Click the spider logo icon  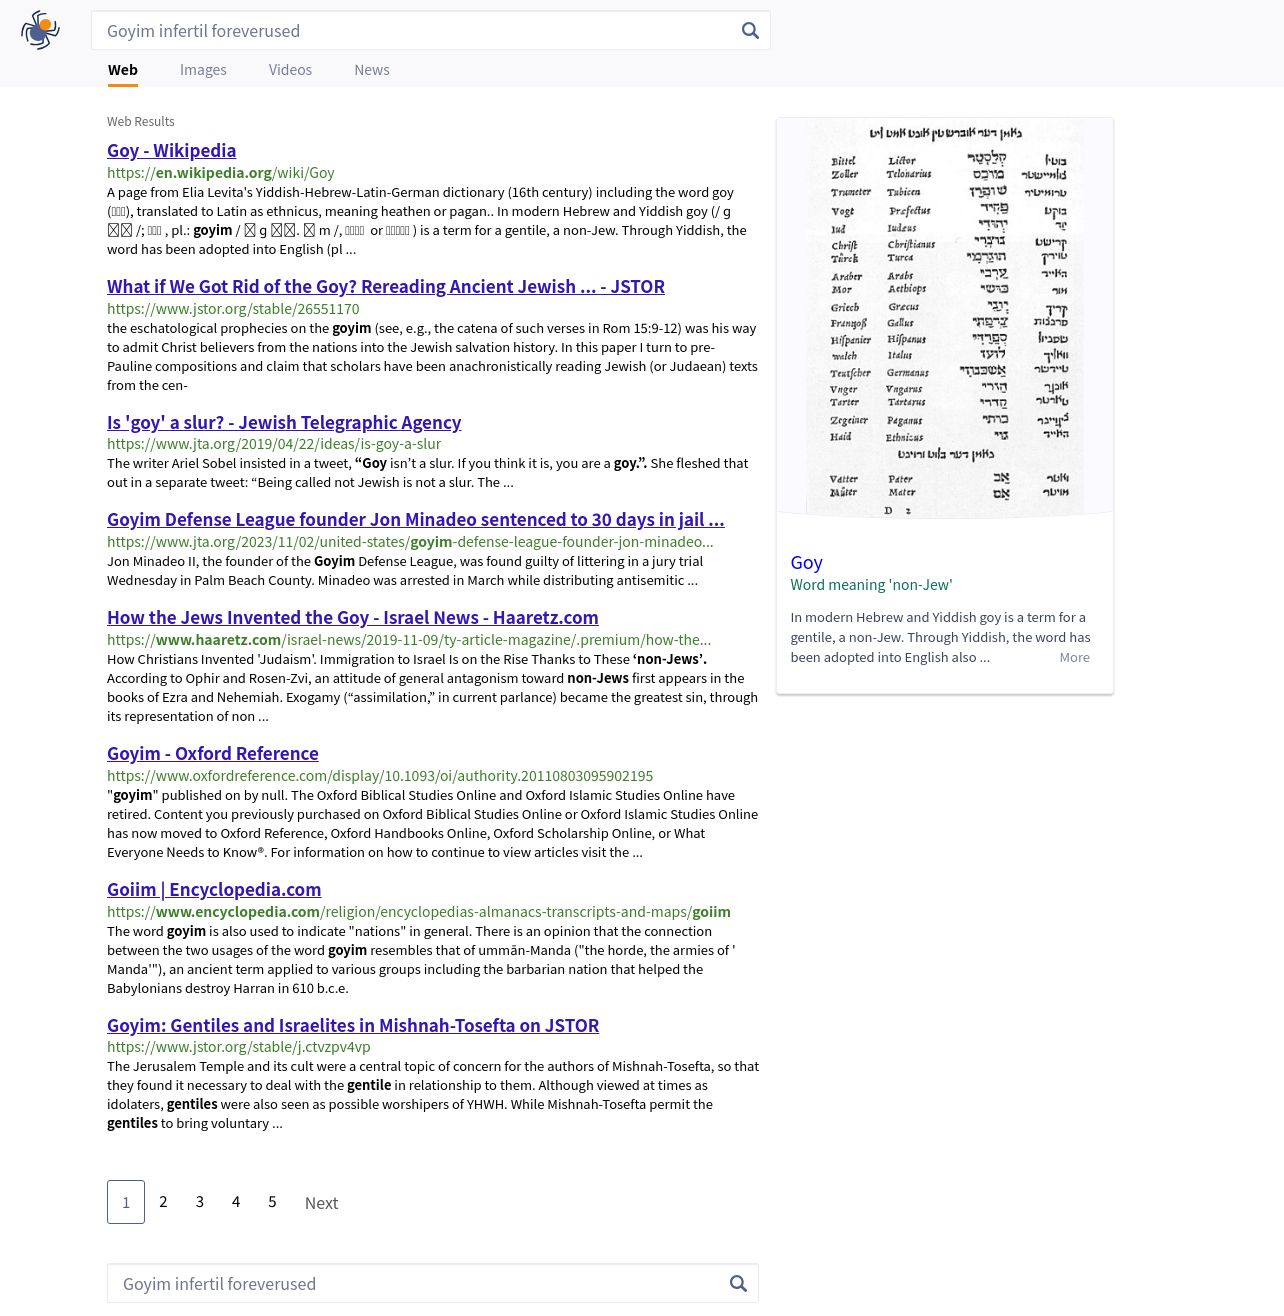(40, 30)
